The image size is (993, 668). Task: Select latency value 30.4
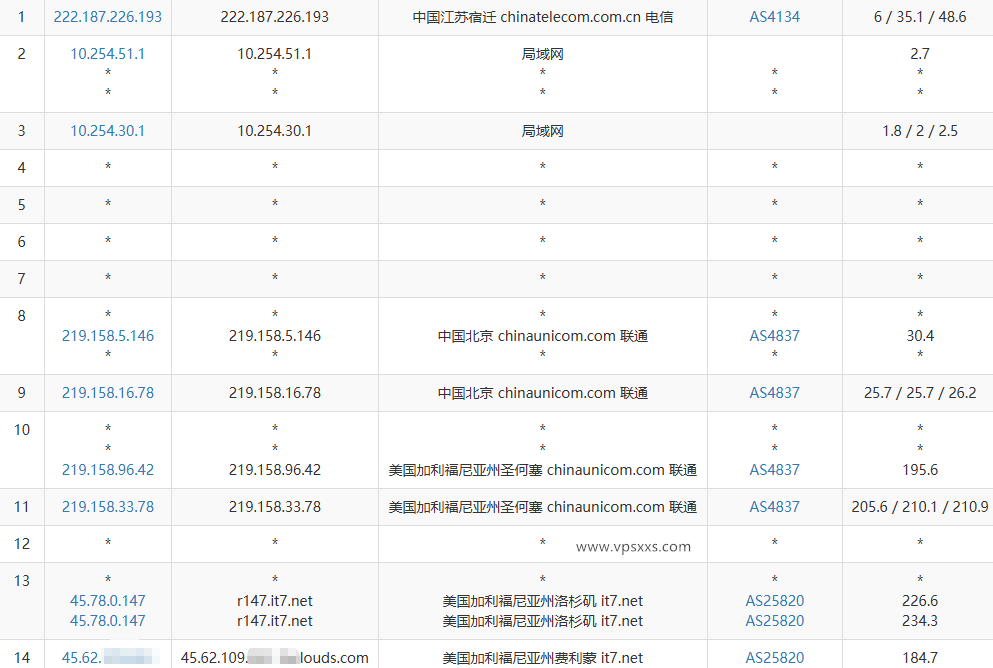click(x=920, y=336)
